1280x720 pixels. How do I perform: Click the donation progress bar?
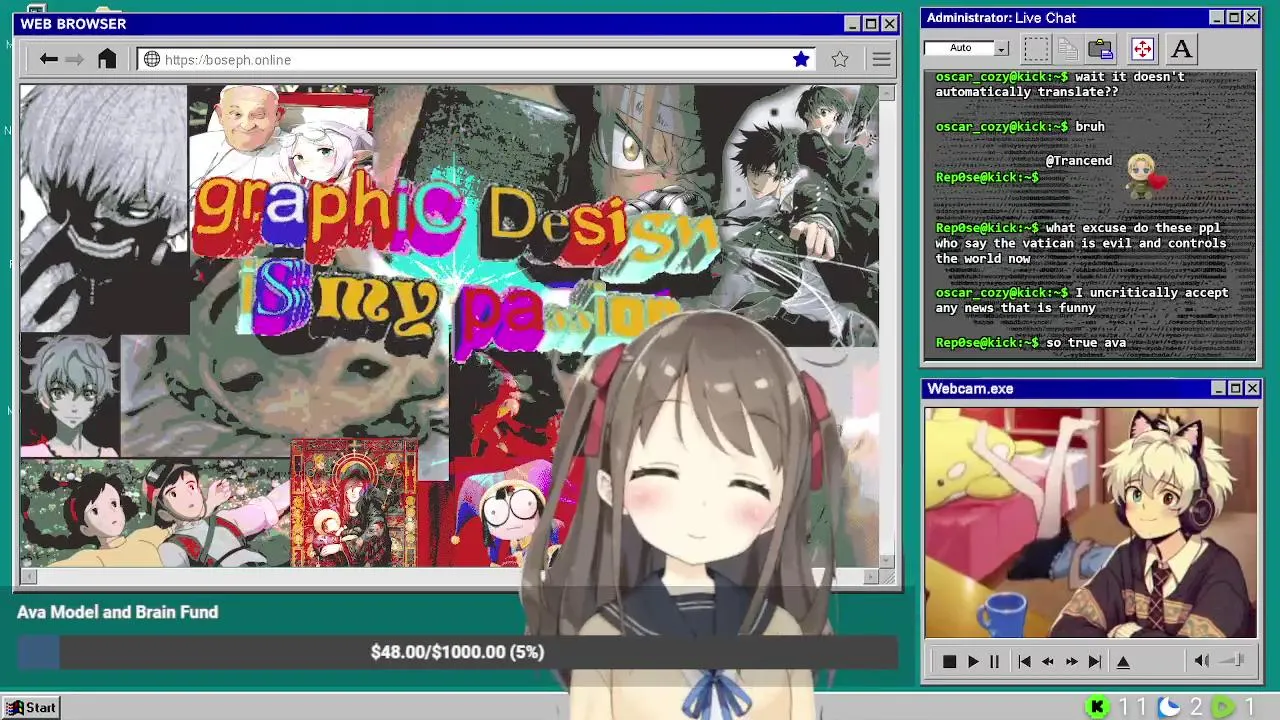click(457, 652)
